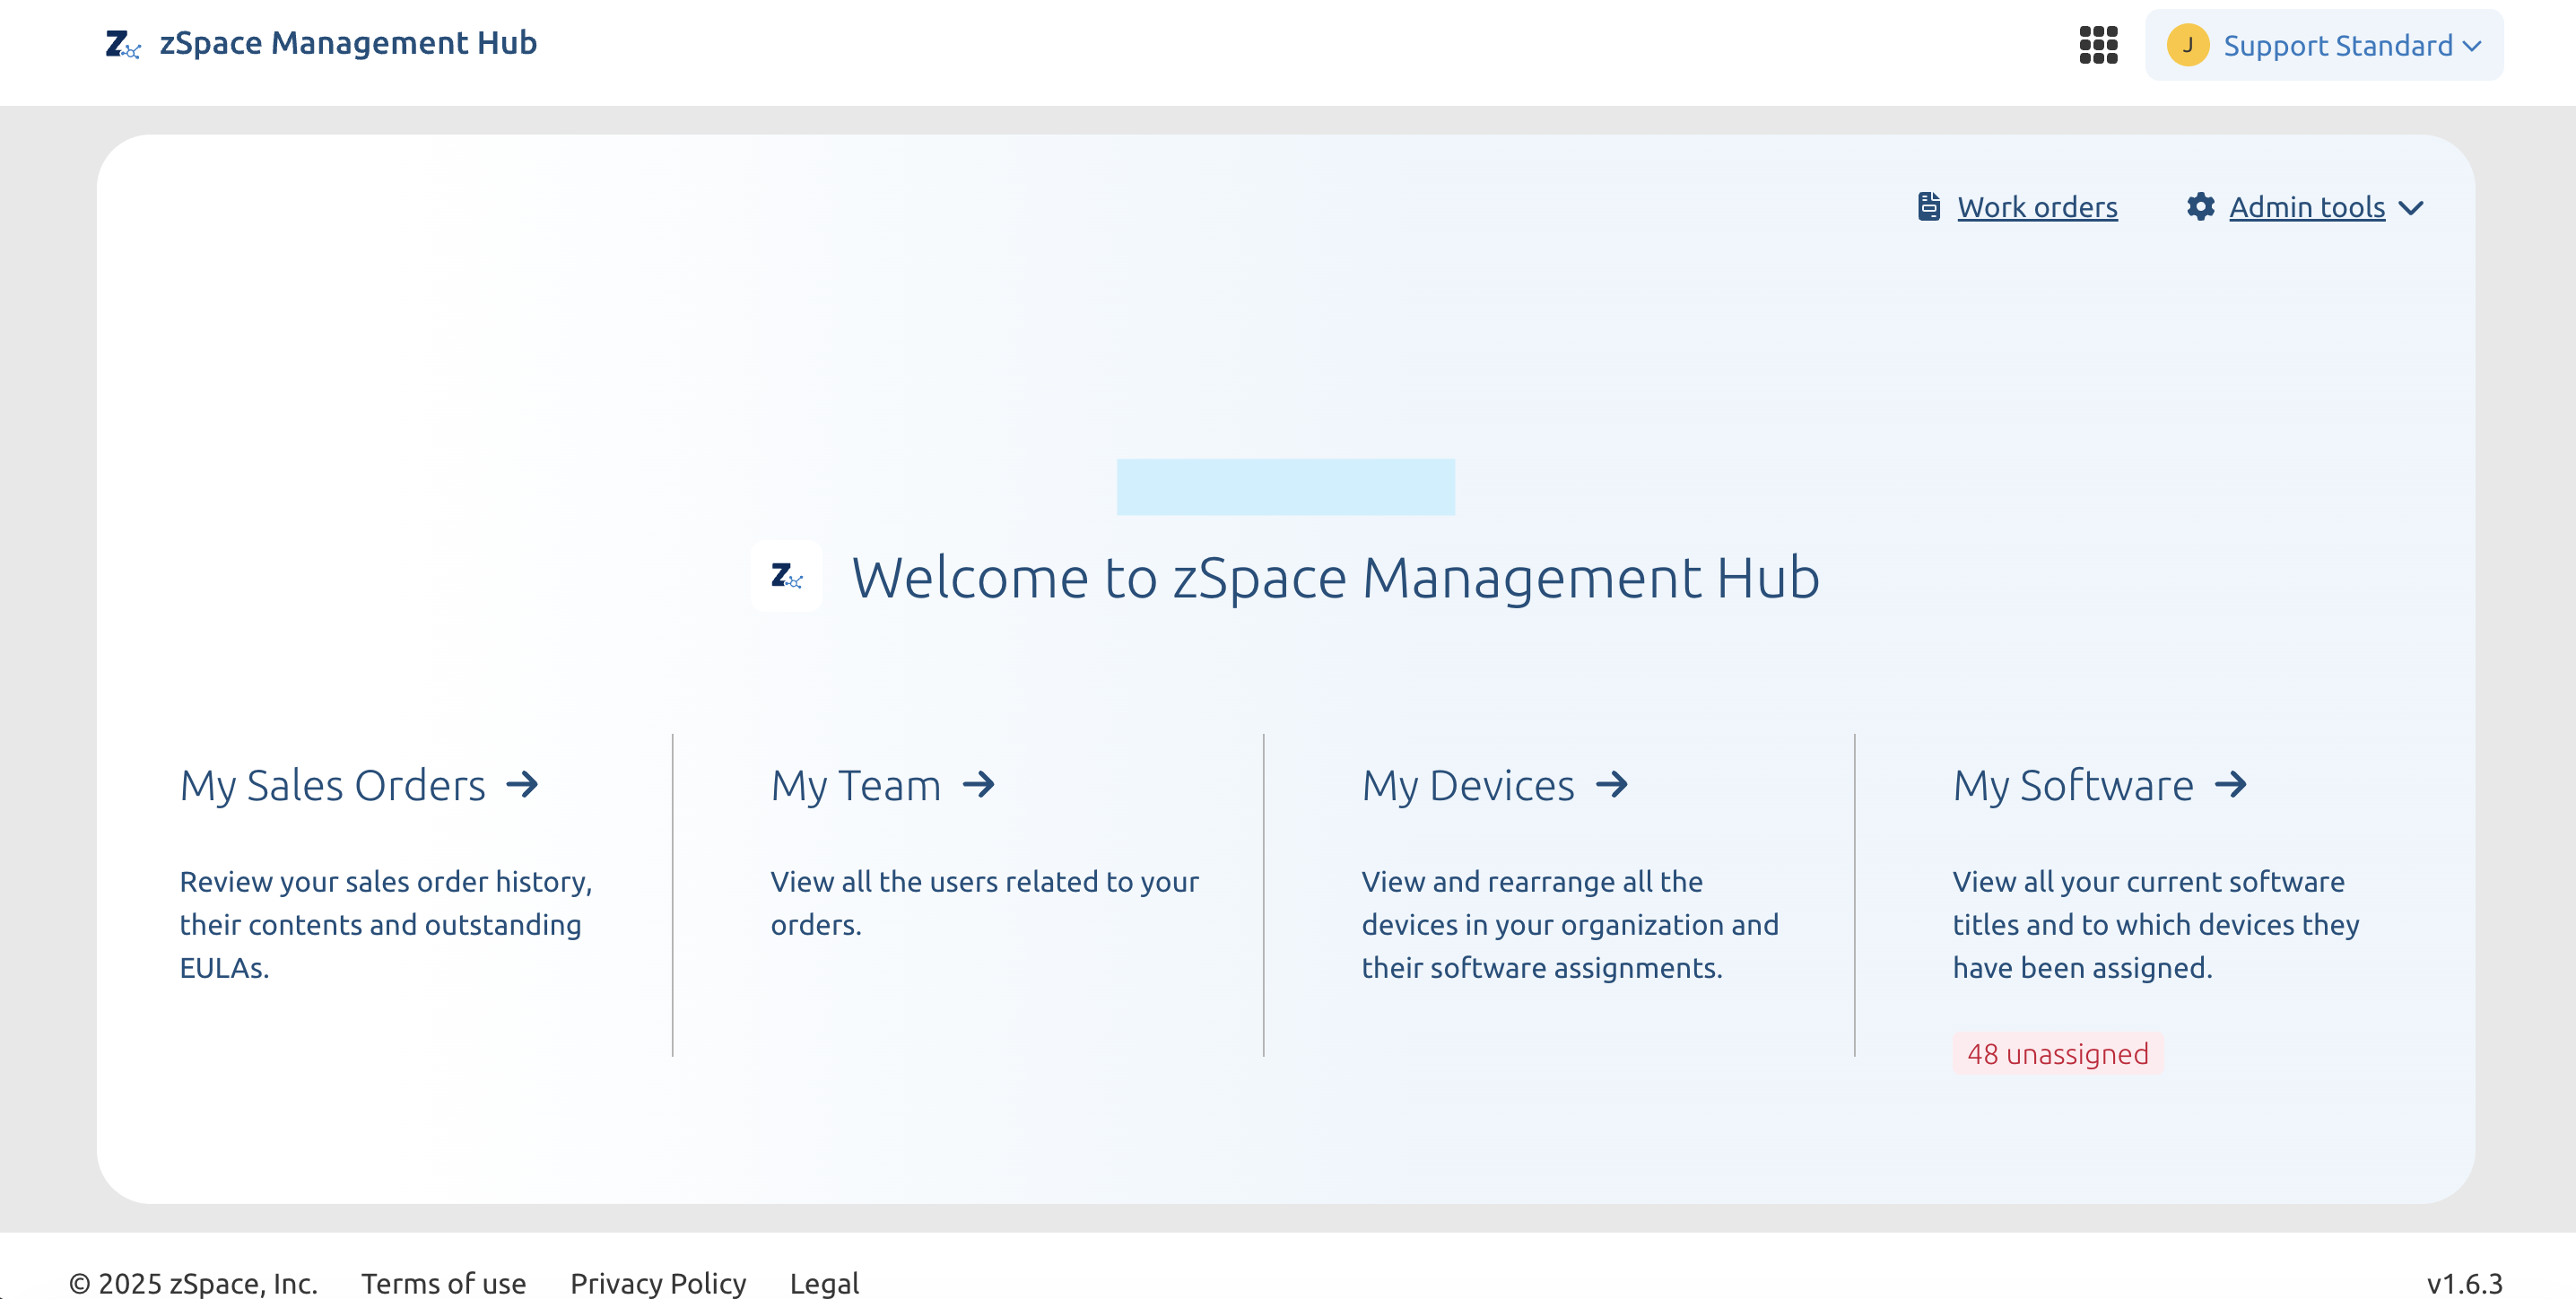The height and width of the screenshot is (1299, 2576).
Task: Click the Admin tools gear icon
Action: coord(2200,207)
